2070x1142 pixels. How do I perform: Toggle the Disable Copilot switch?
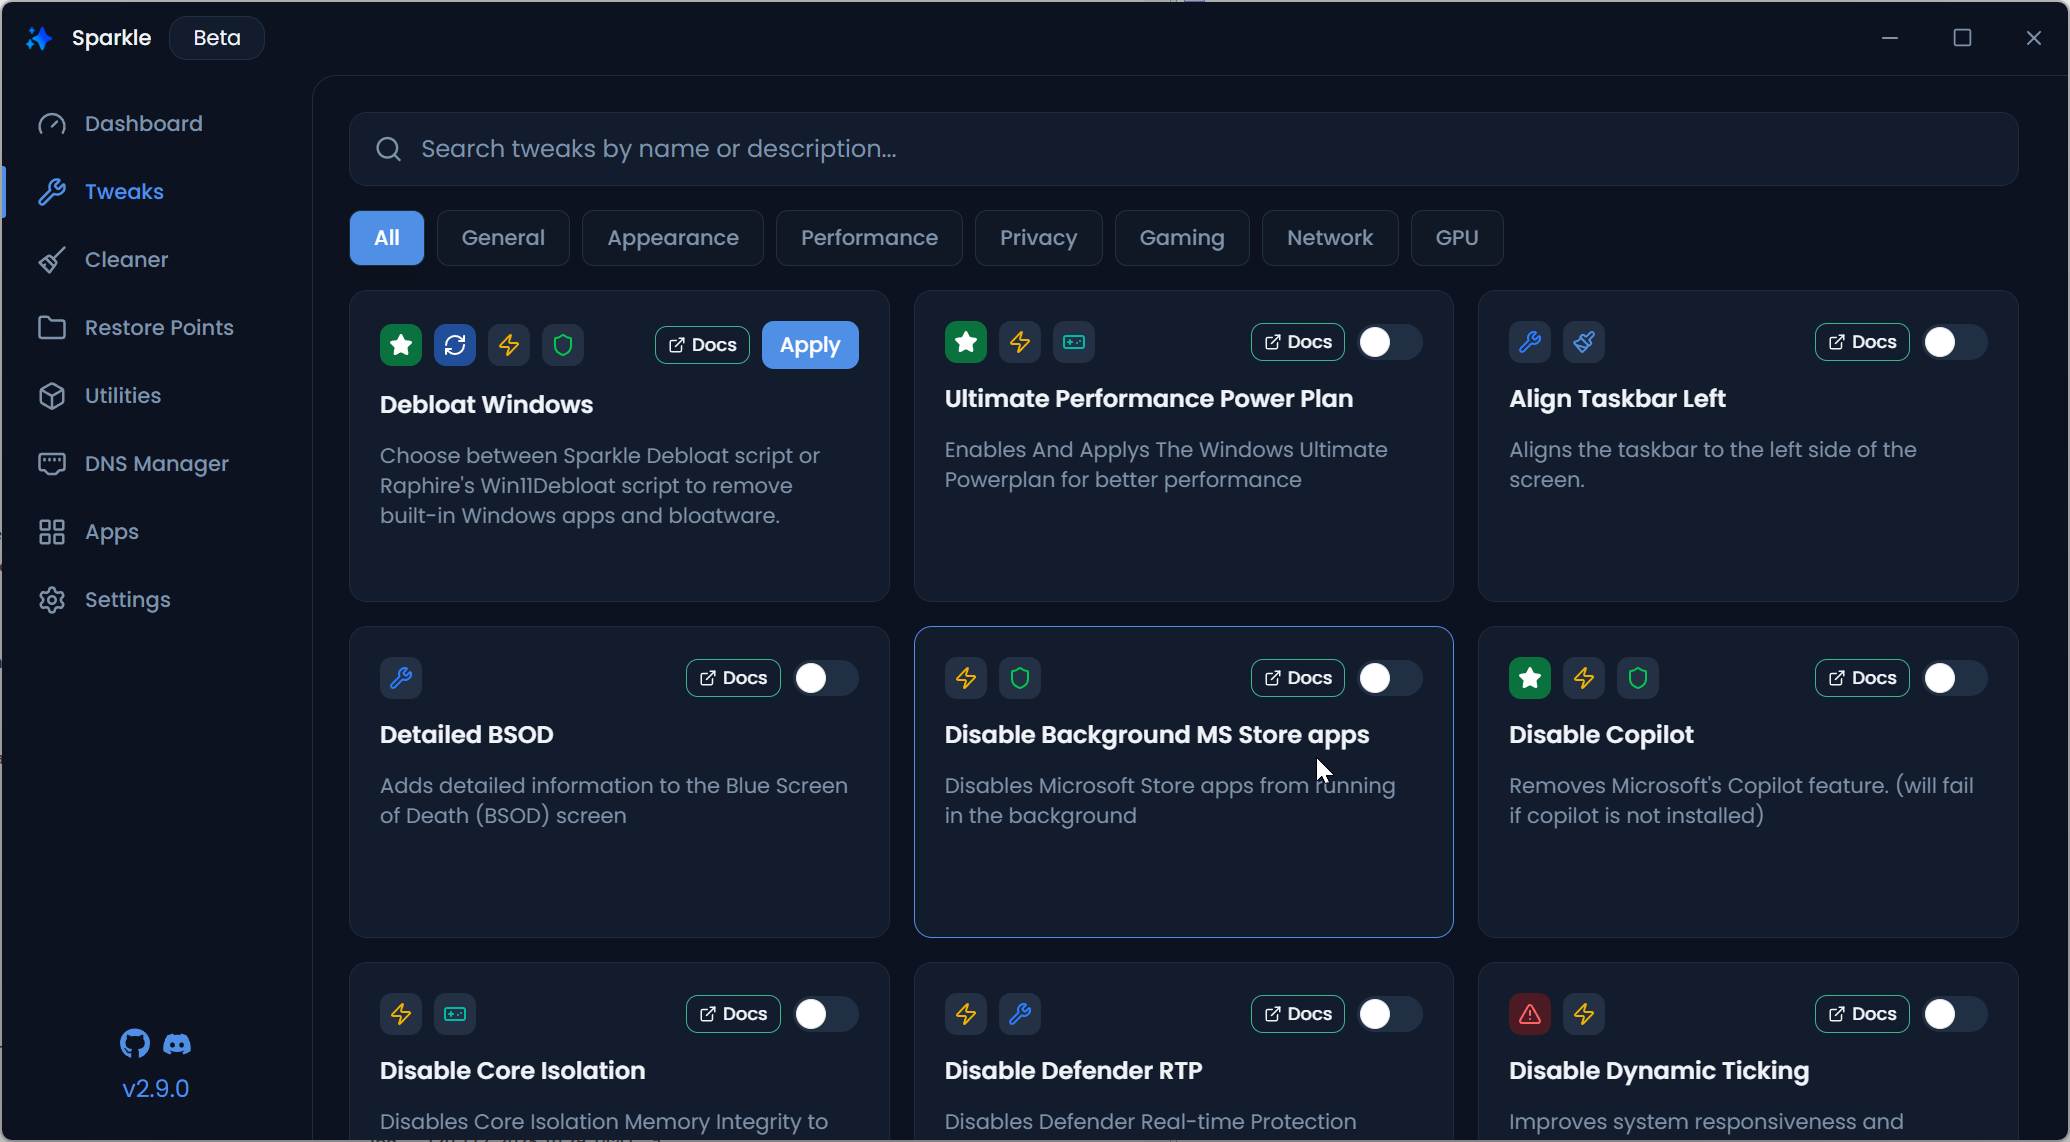click(1953, 678)
